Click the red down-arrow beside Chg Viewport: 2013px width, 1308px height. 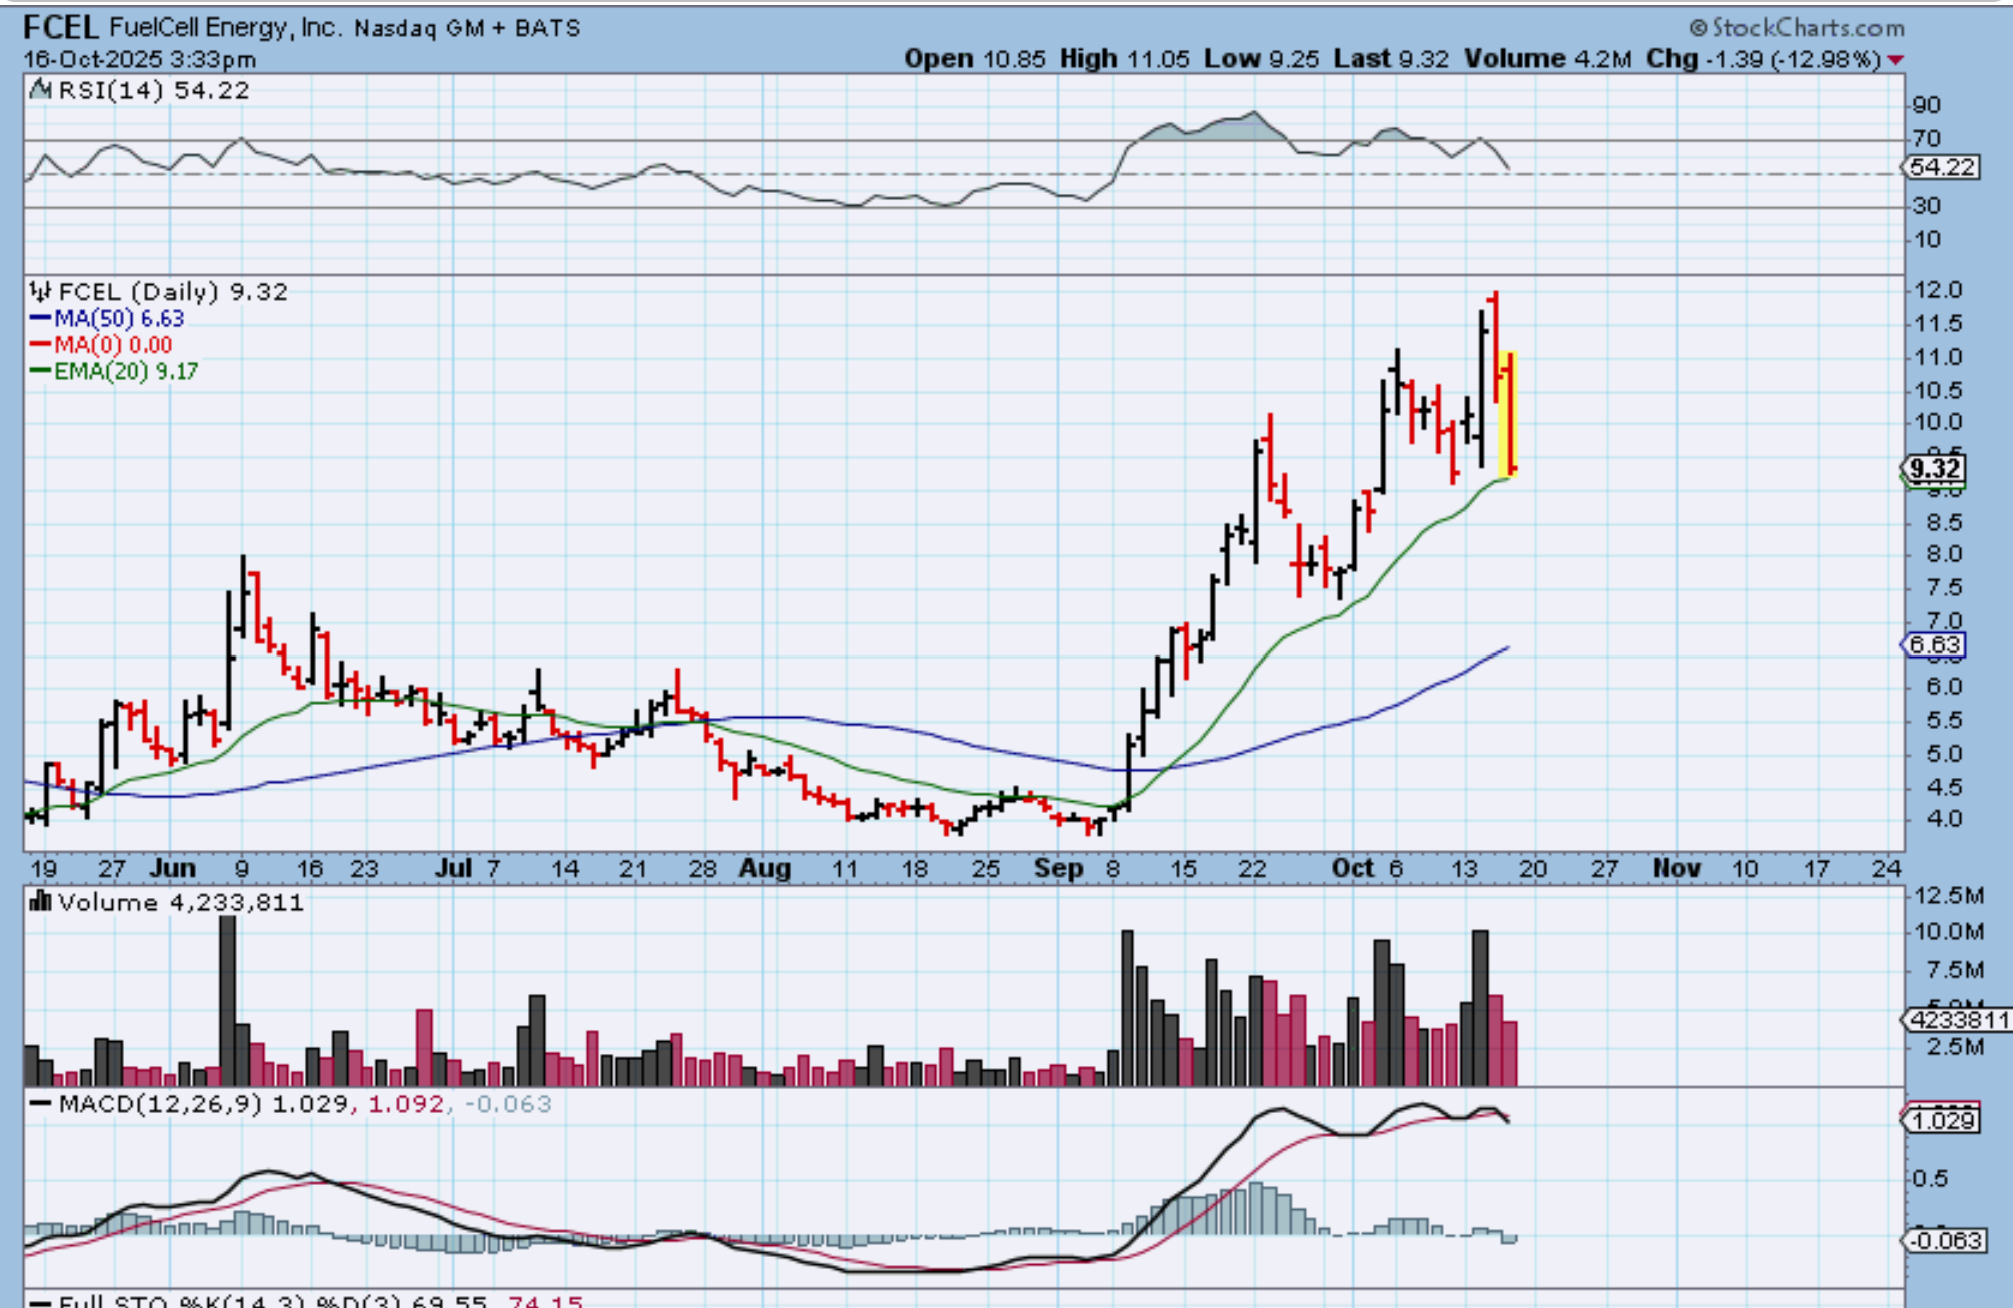pyautogui.click(x=1896, y=60)
